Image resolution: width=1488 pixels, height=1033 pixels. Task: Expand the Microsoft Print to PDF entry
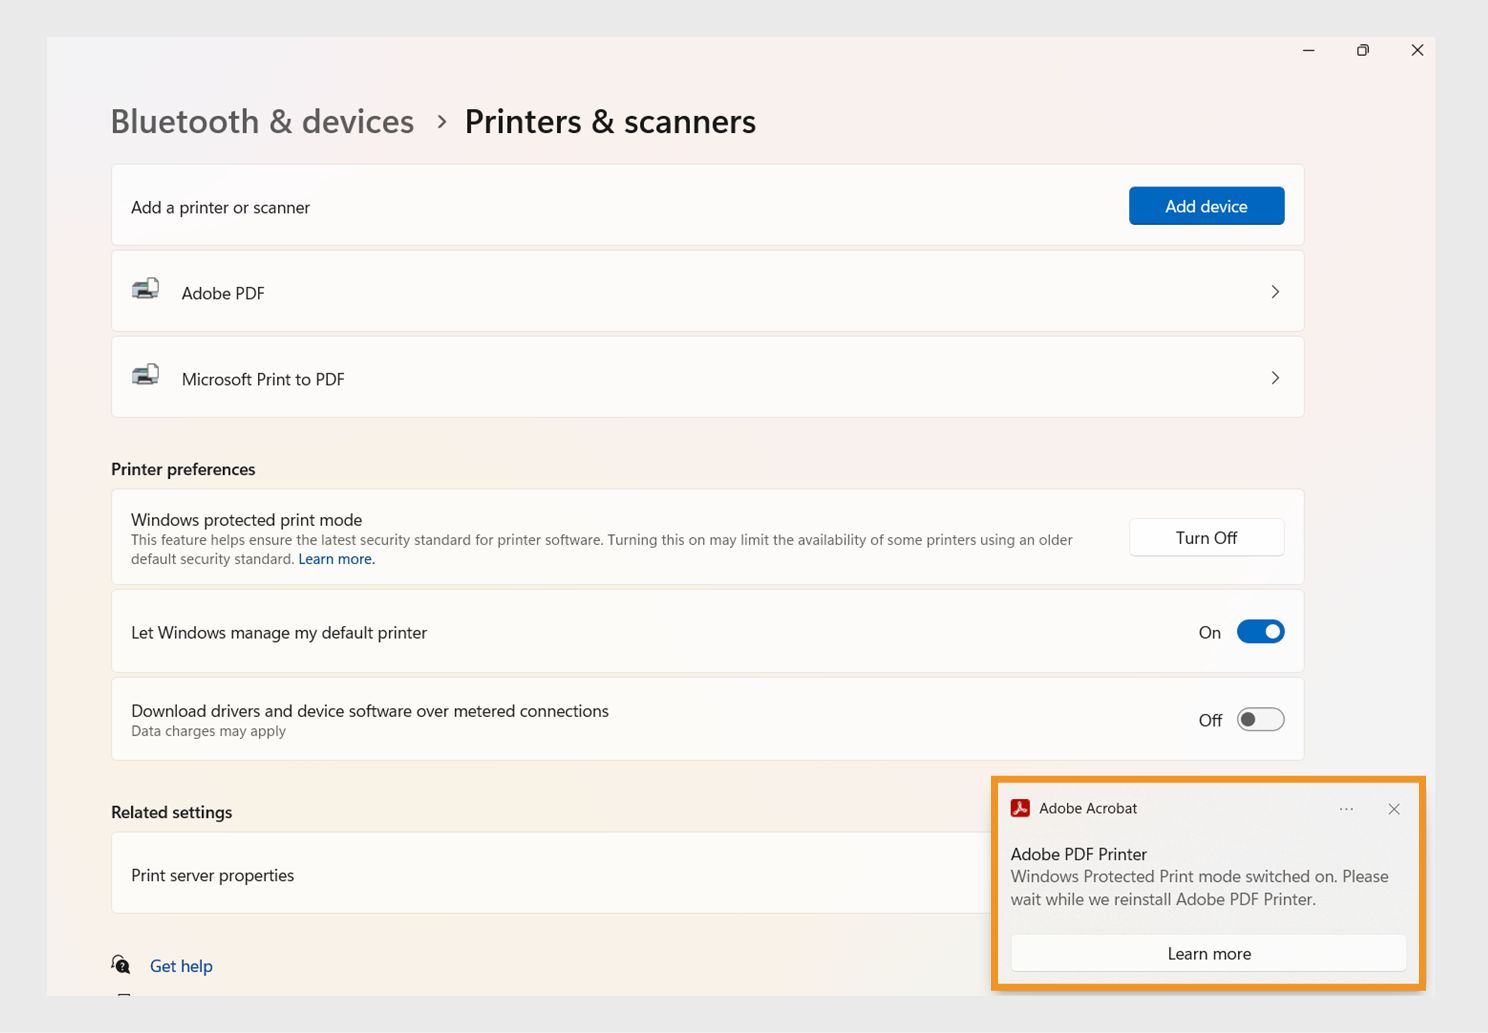point(1275,377)
